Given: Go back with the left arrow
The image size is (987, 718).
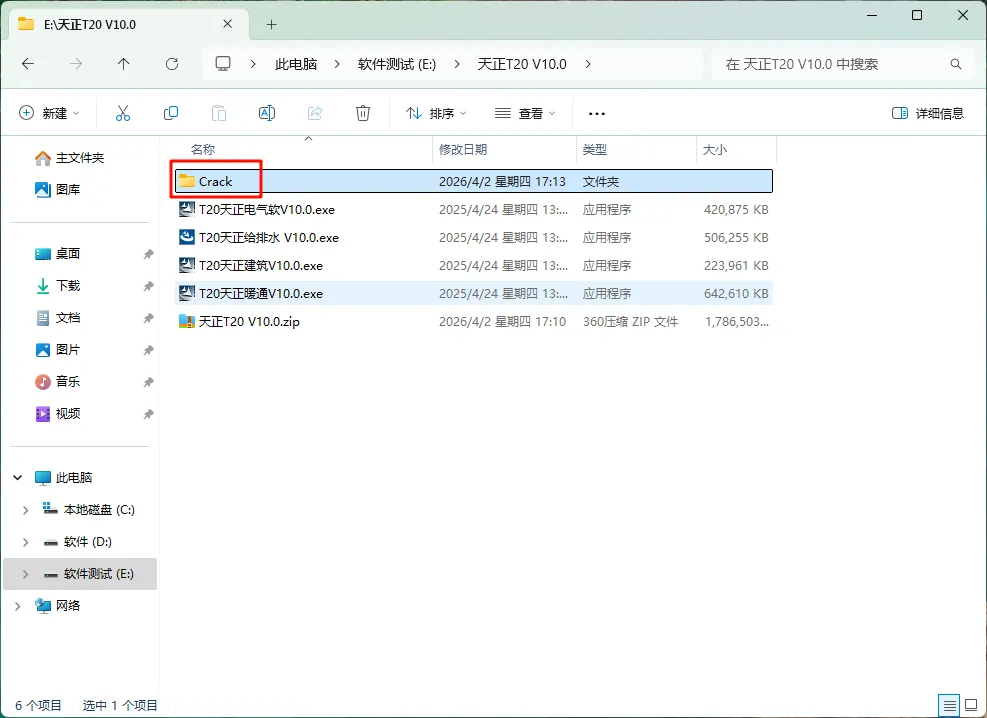Looking at the screenshot, I should click(x=28, y=64).
